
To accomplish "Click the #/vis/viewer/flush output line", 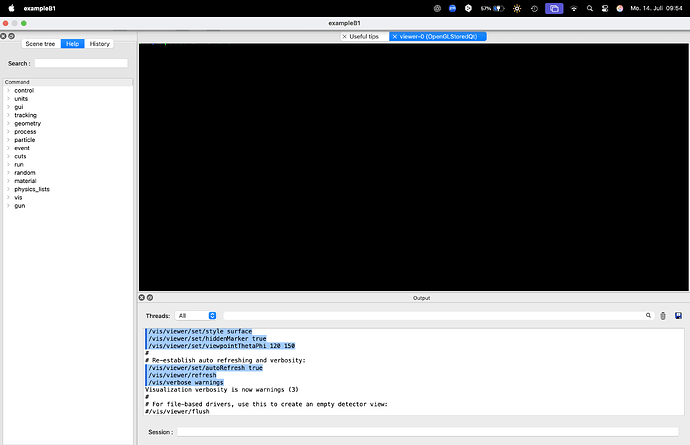I will [x=177, y=412].
